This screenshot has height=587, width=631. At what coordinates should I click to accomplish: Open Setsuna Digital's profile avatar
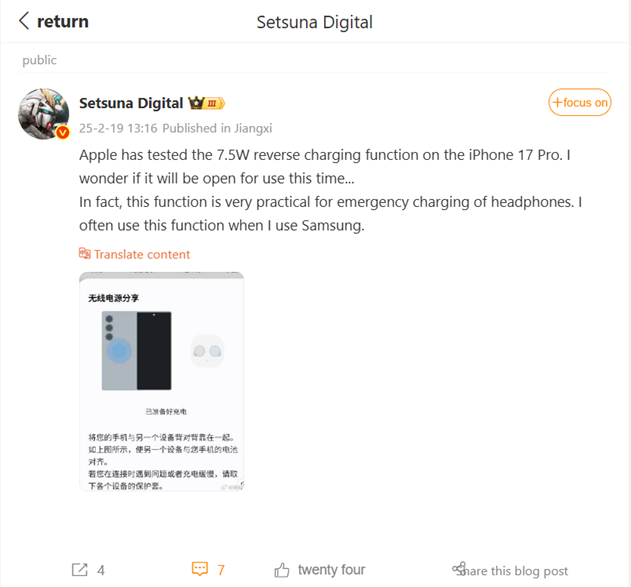pos(43,114)
